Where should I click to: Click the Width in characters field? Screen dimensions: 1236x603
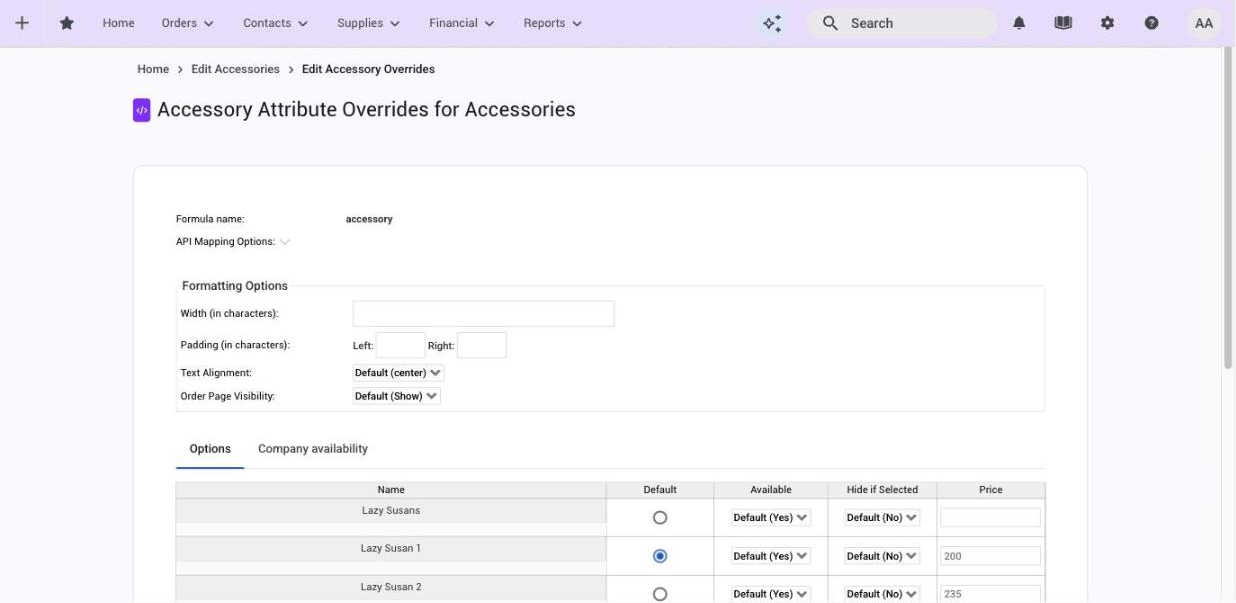[x=483, y=314]
